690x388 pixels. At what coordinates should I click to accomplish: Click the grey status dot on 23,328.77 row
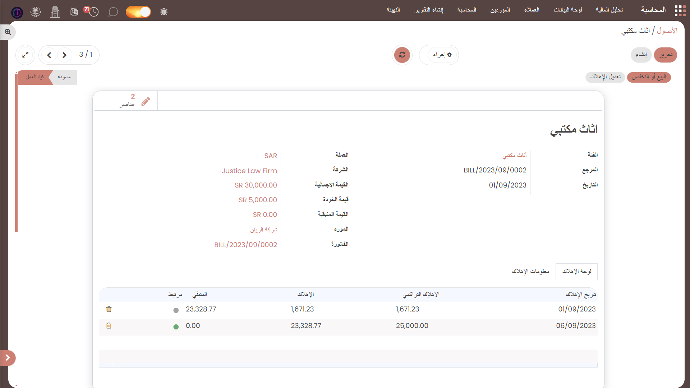point(176,310)
